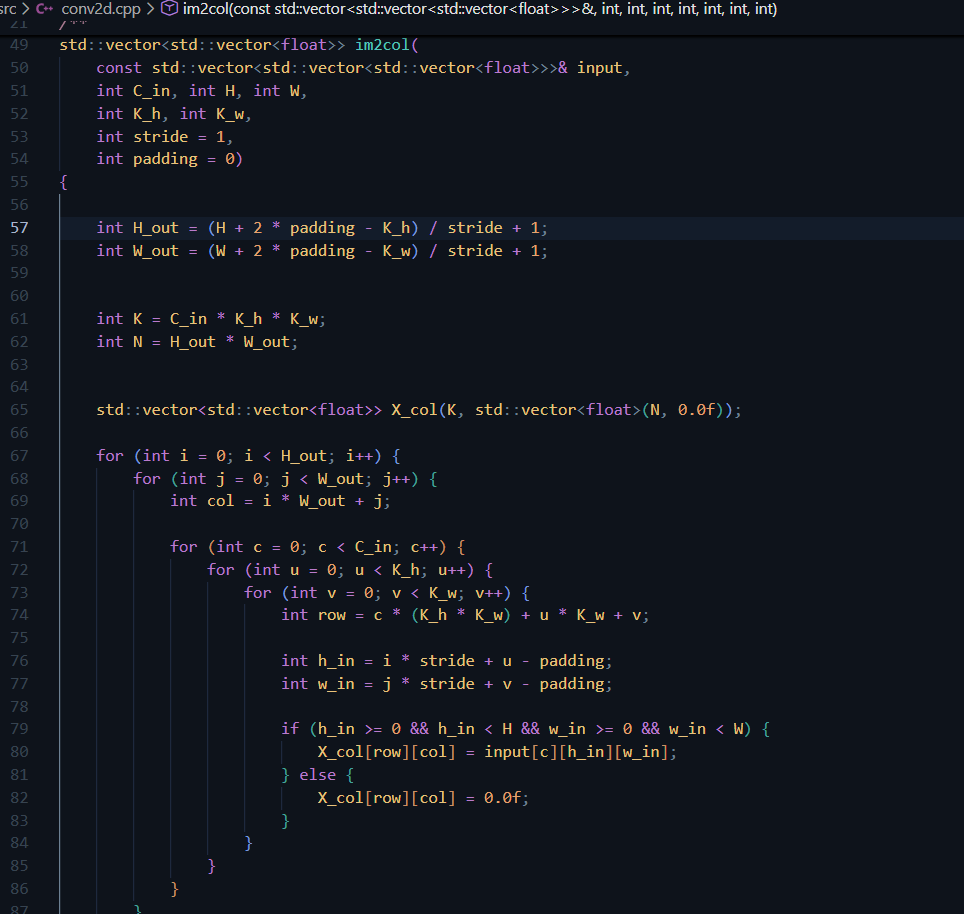Select the if keyword on line 79
The height and width of the screenshot is (914, 964).
tap(290, 729)
